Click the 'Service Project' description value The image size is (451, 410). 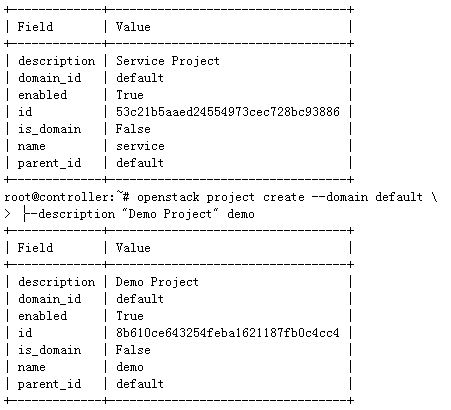[x=168, y=61]
